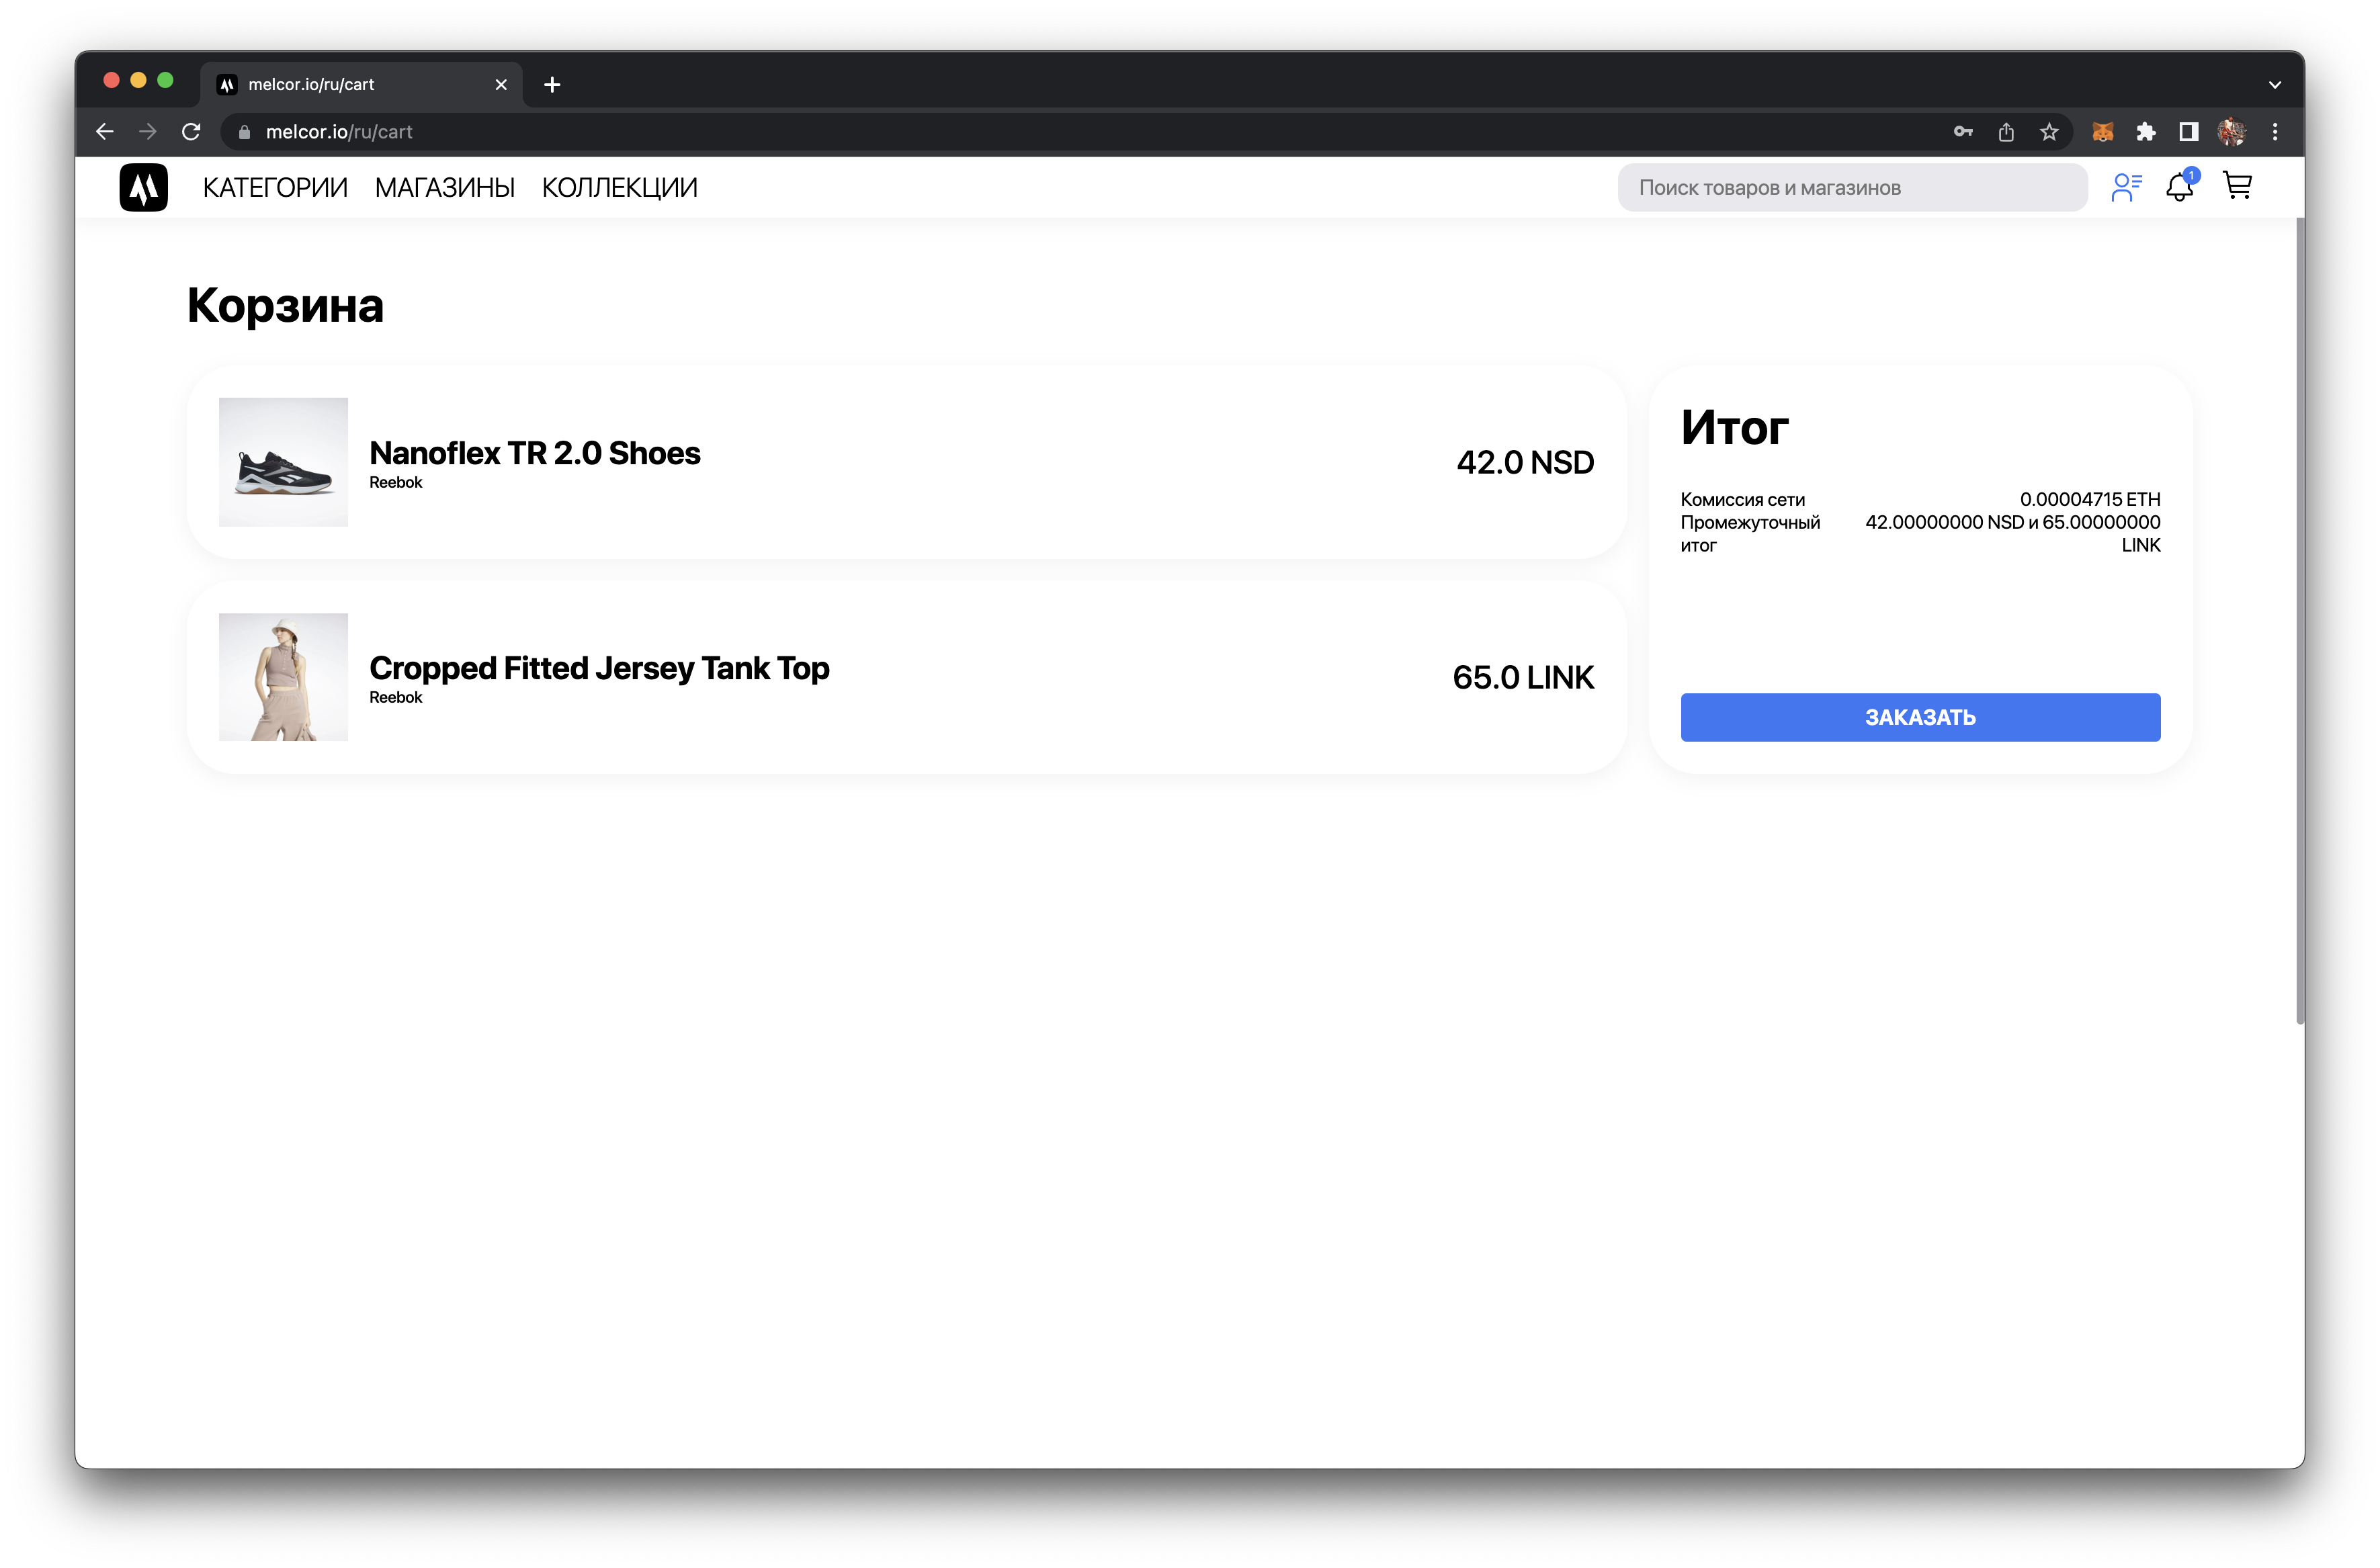
Task: Click the Комиссия сети label
Action: point(1743,499)
